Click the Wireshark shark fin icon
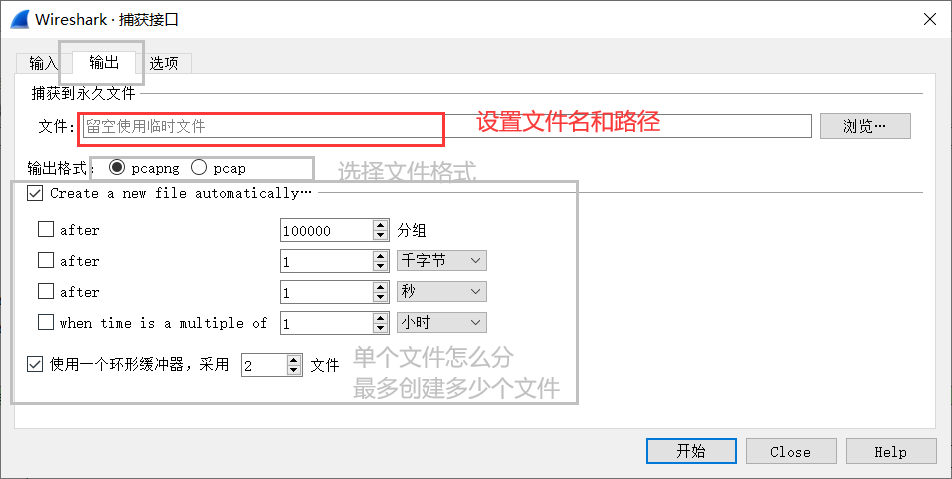Image resolution: width=952 pixels, height=479 pixels. point(20,19)
